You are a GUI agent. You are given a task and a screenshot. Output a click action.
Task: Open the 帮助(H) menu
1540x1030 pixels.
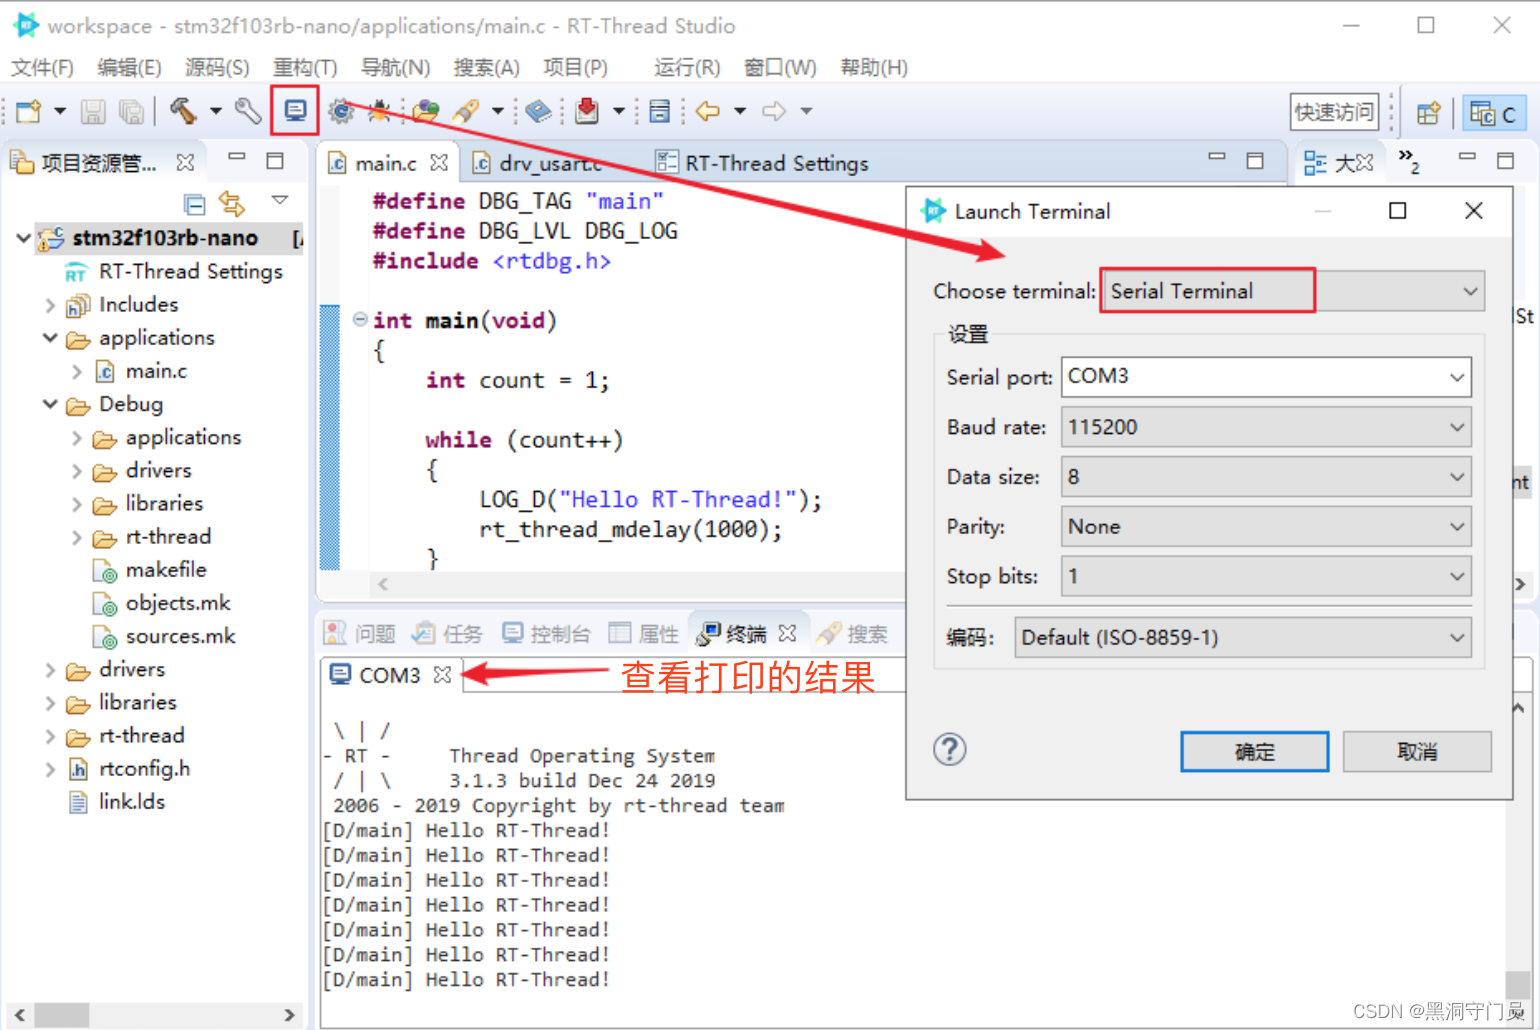[874, 67]
